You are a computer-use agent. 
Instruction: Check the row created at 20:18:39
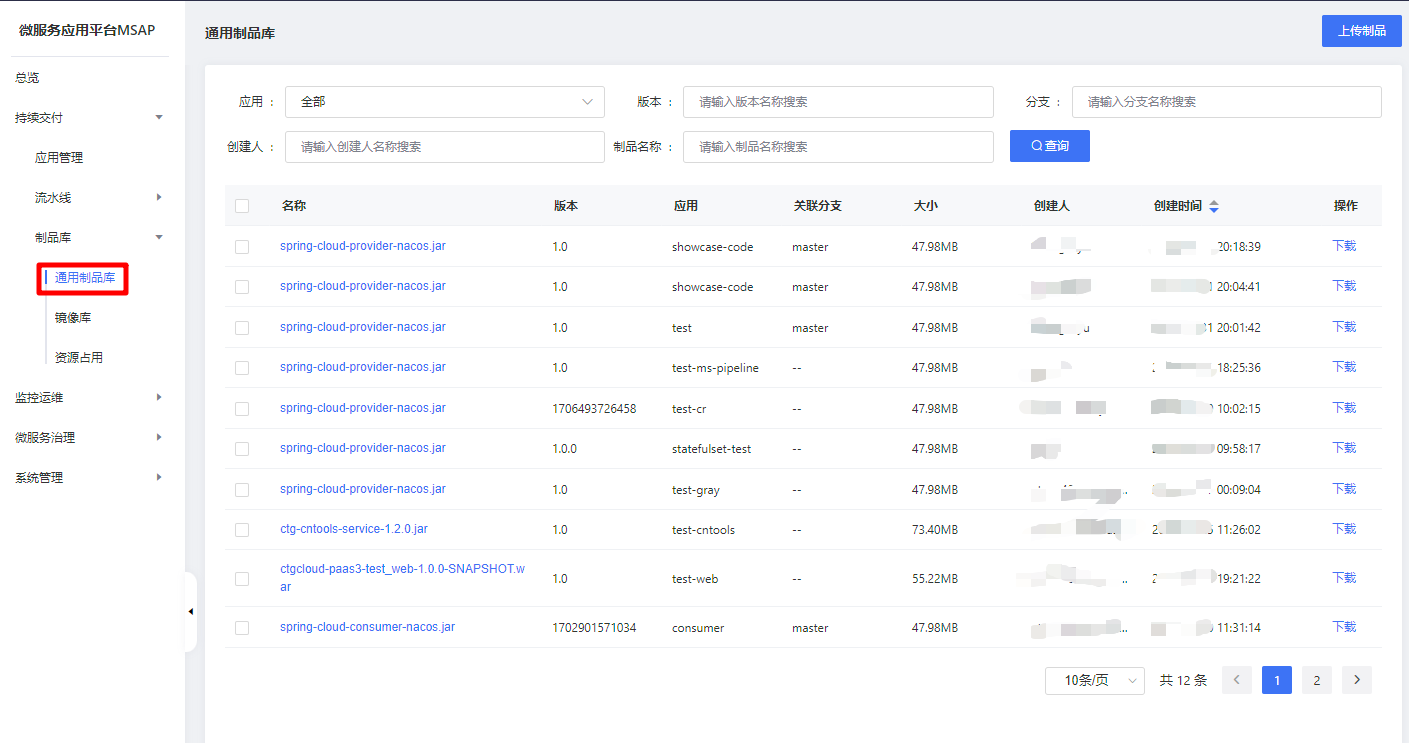[242, 247]
